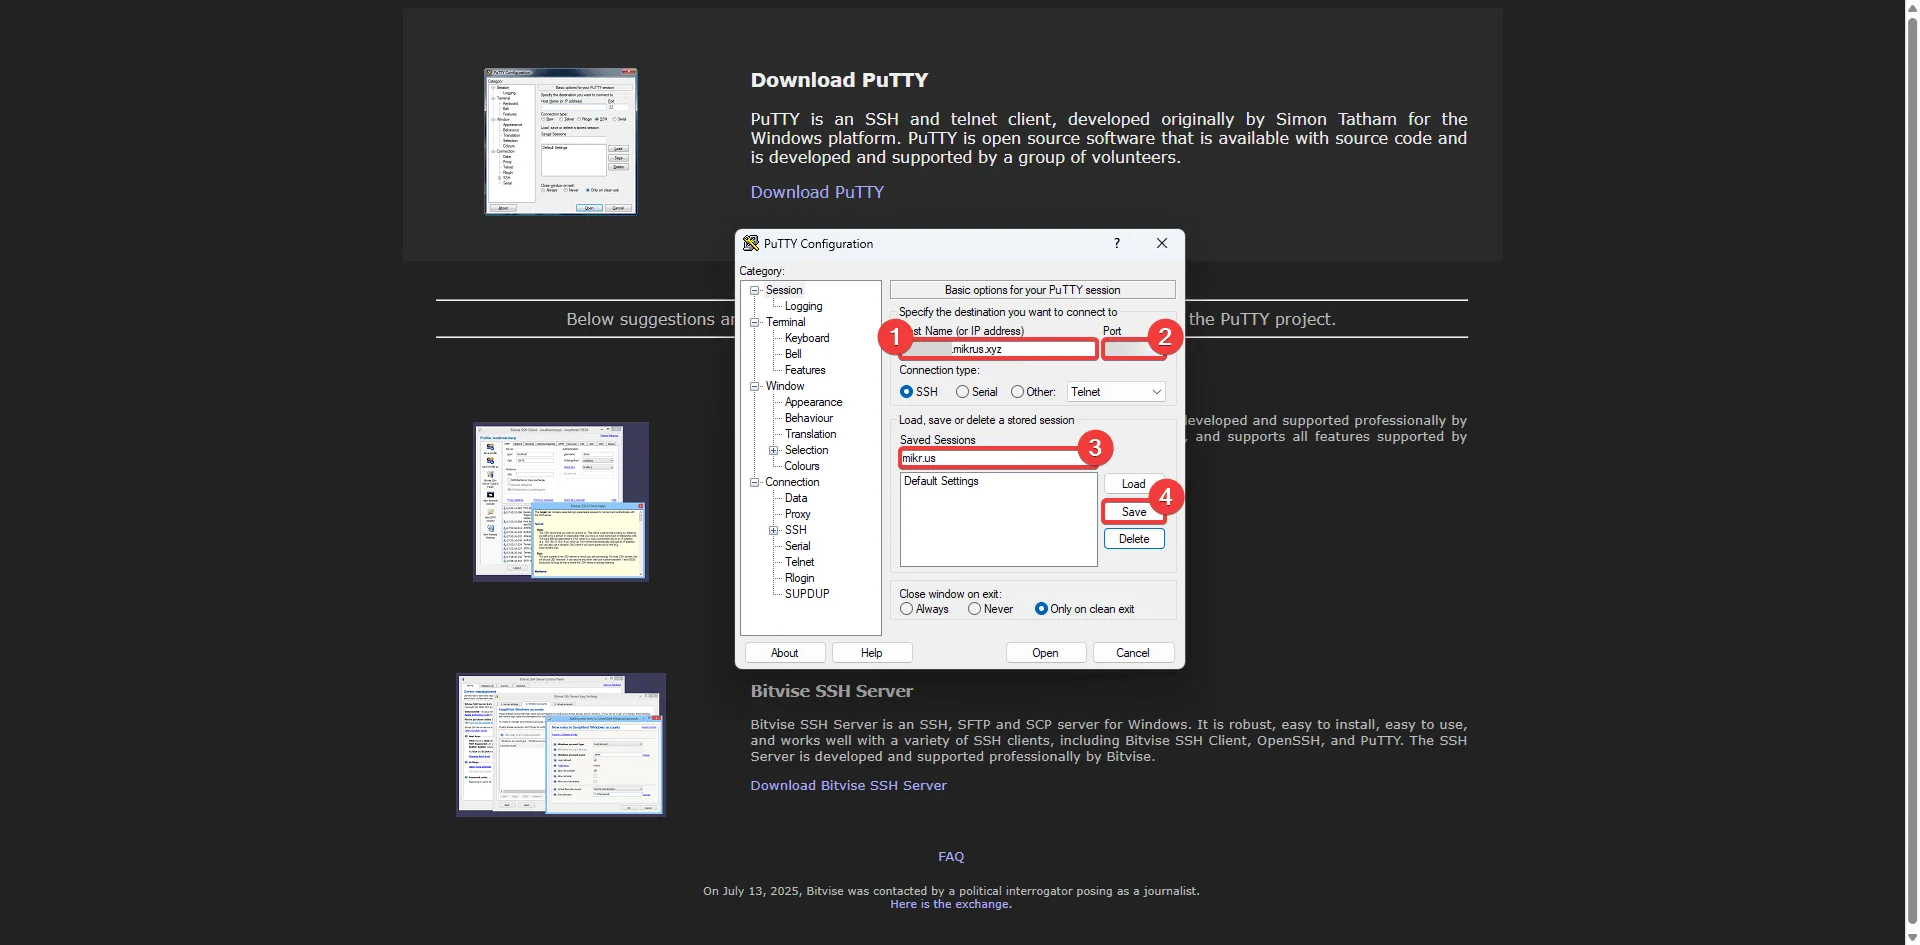This screenshot has height=945, width=1920.
Task: Select Appearance category in the tree
Action: [813, 402]
